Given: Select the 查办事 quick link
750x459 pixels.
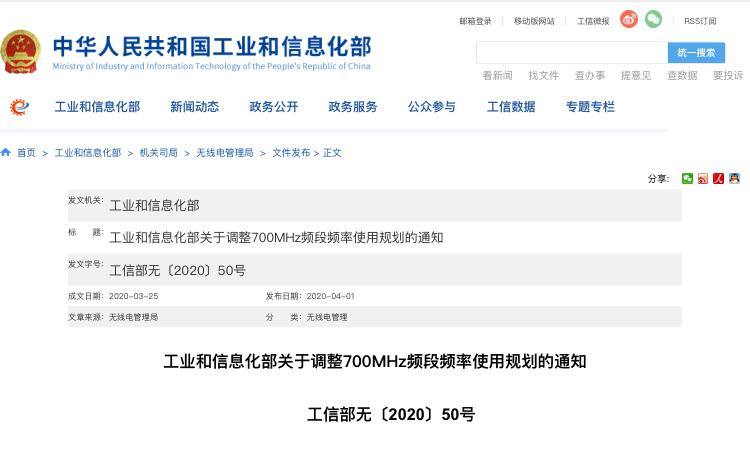Looking at the screenshot, I should pyautogui.click(x=590, y=76).
